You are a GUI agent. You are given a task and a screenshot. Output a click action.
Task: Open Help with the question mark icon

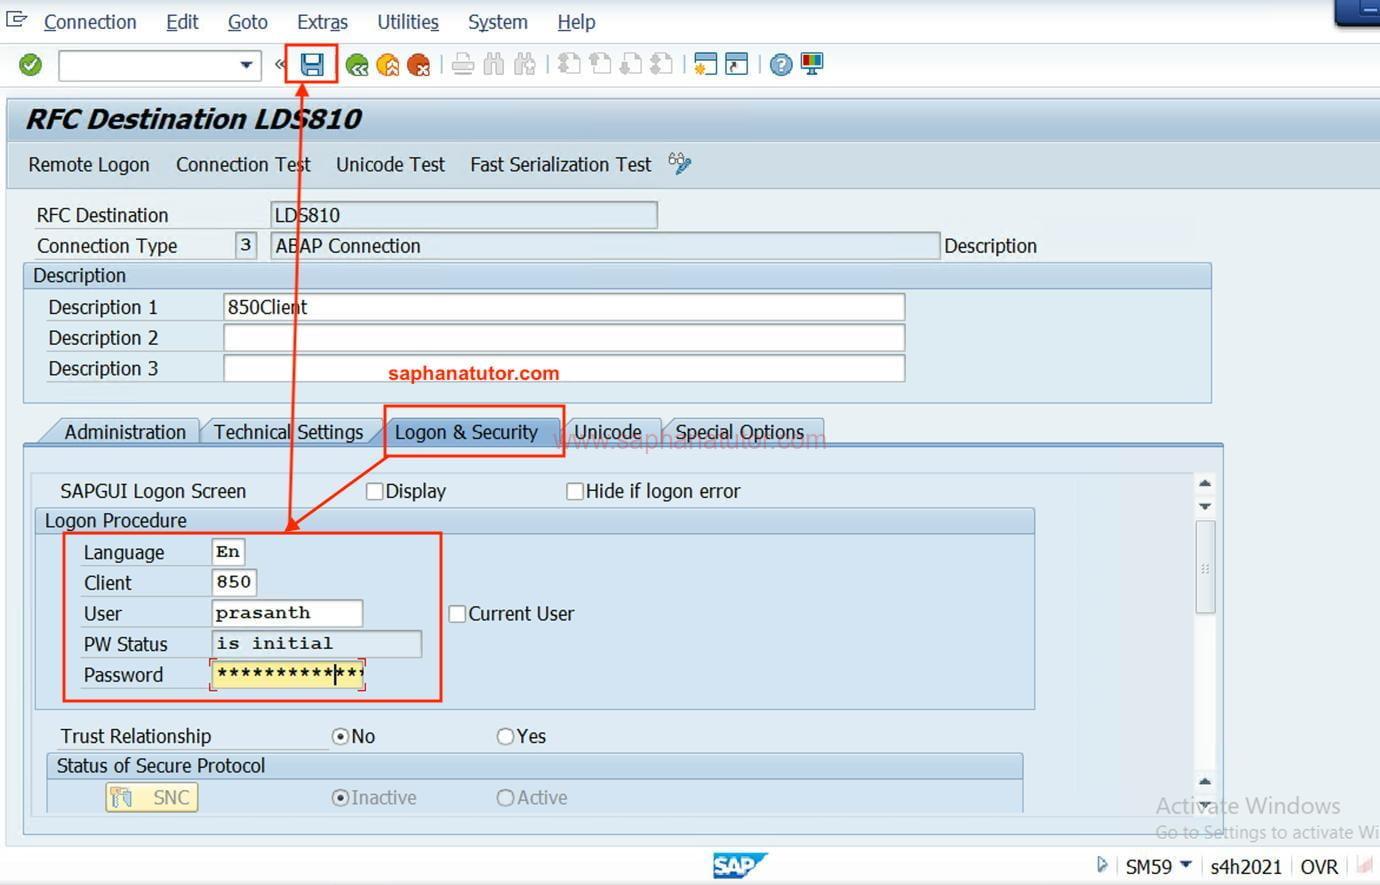tap(781, 66)
